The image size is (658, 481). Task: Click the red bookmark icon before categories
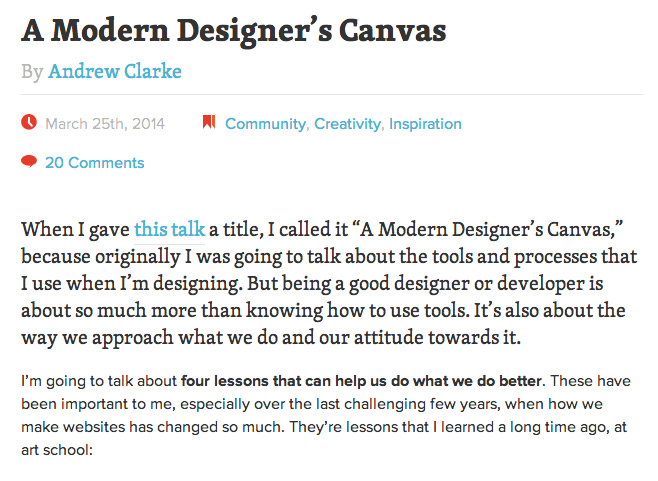coord(208,123)
